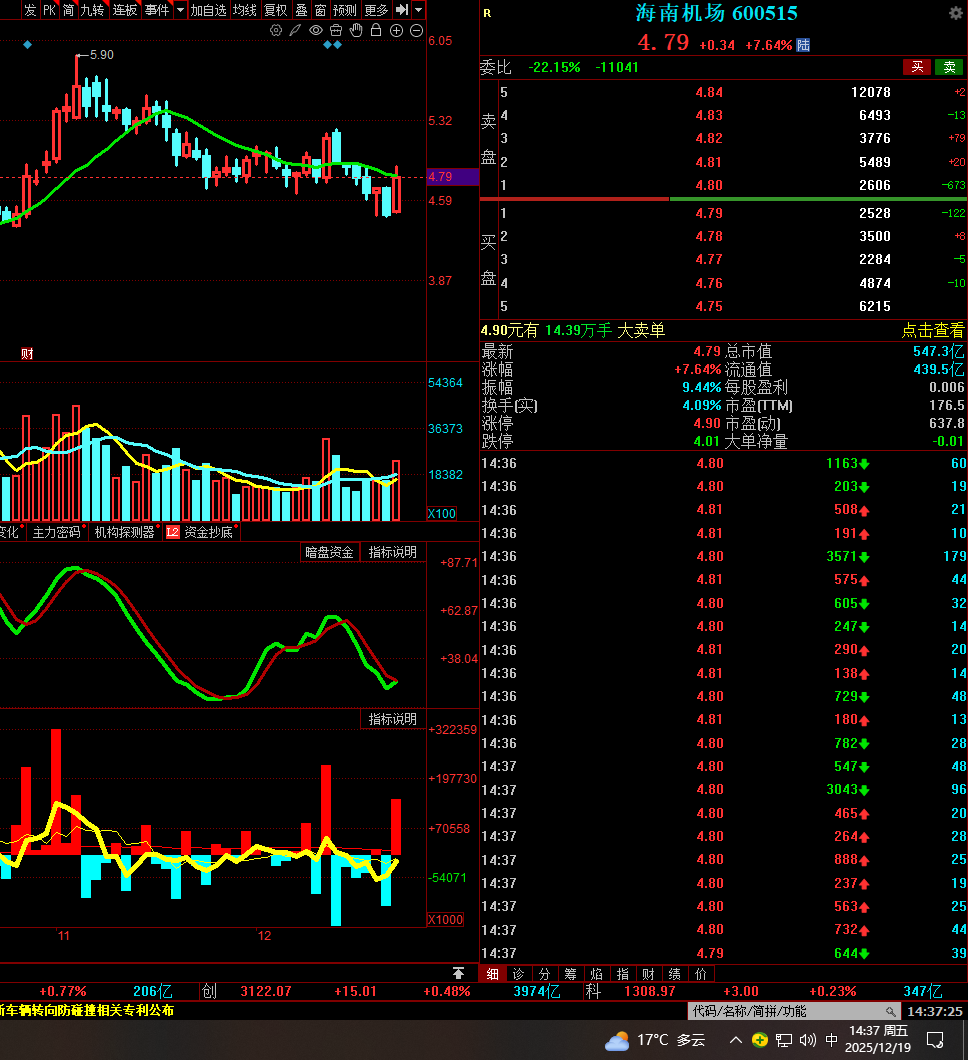Click the jump-to-end arrow icon in toolbar

[402, 9]
